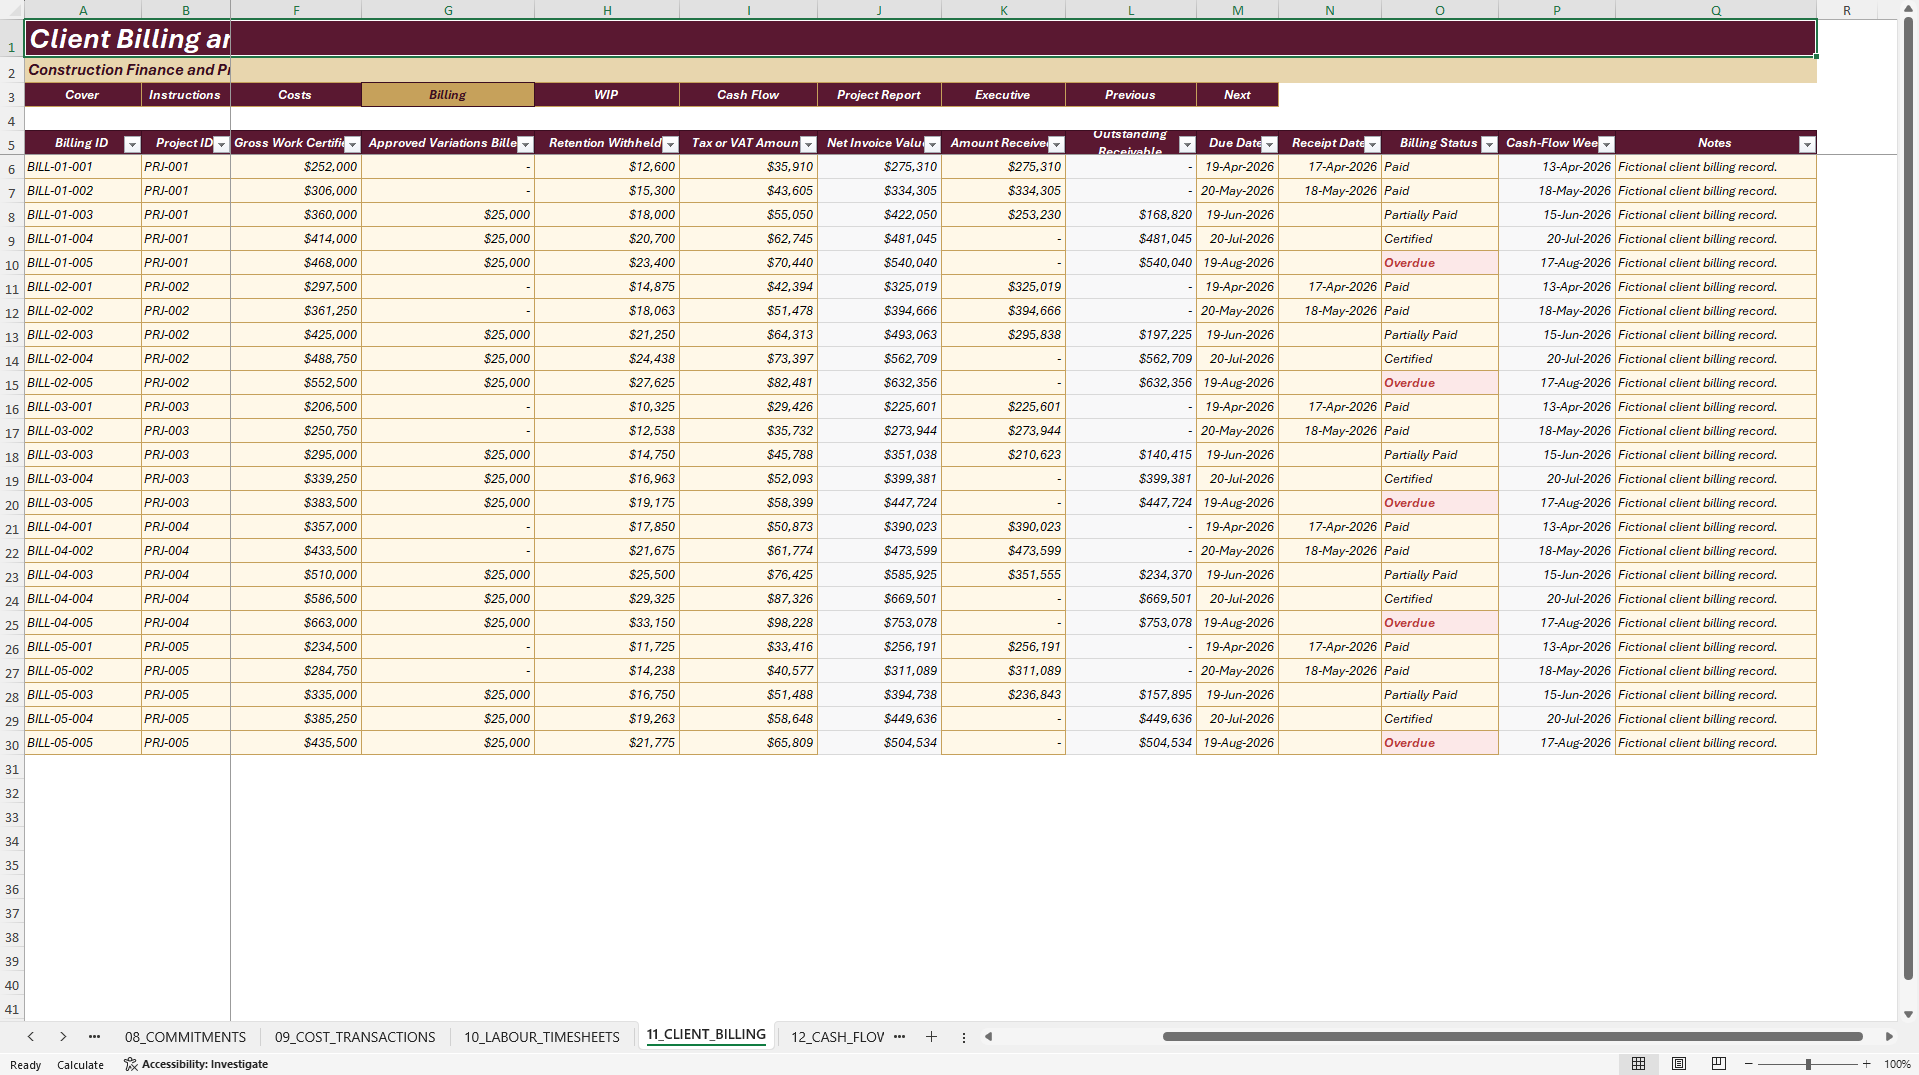The image size is (1919, 1075).
Task: Open zoom level 100% dialog
Action: tap(1897, 1064)
